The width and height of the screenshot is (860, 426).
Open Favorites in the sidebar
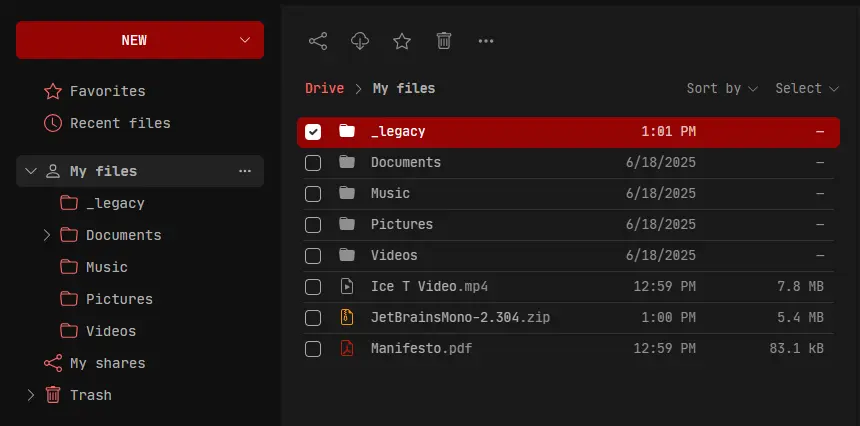click(x=107, y=91)
